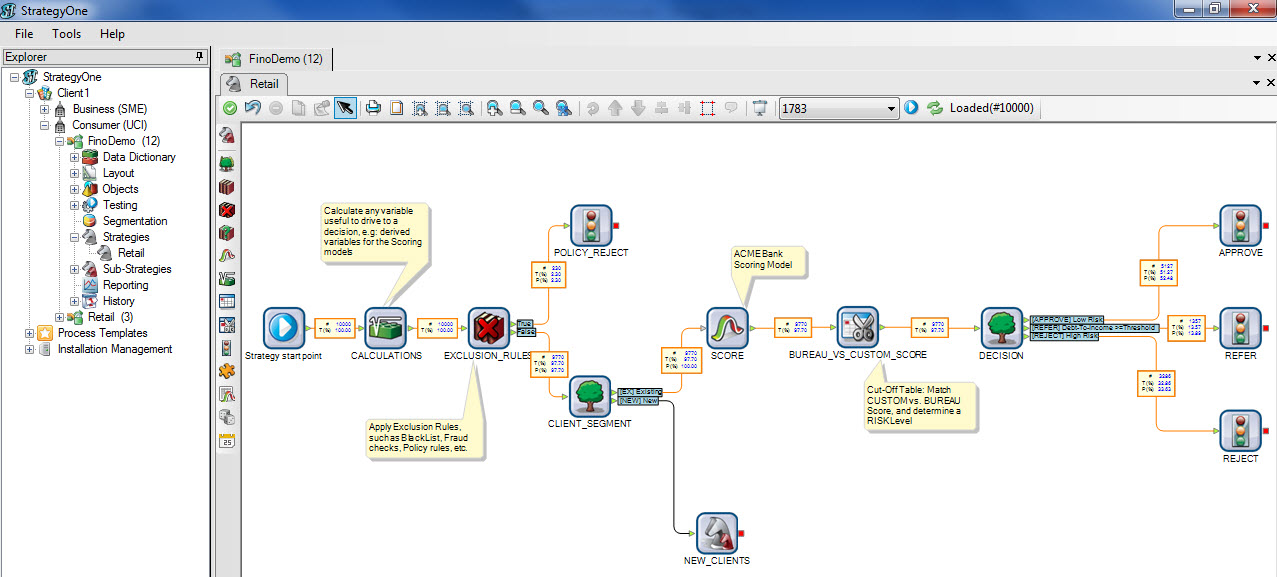Open the Tools menu
This screenshot has height=577, width=1277.
67,34
